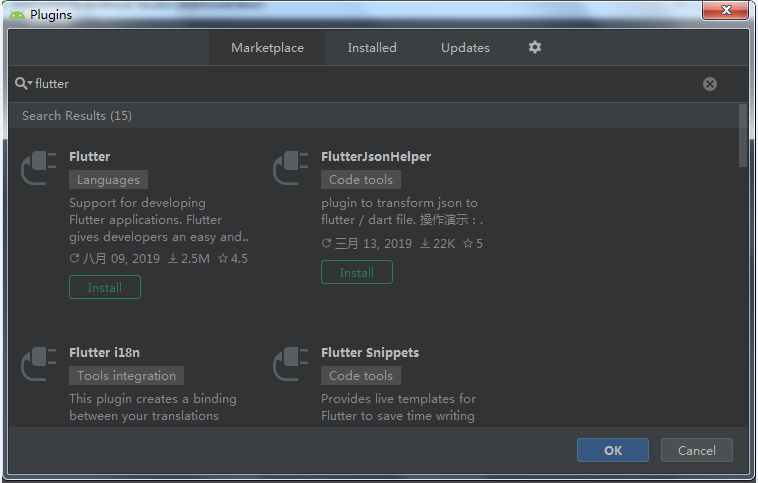
Task: Install the Flutter plugin
Action: [x=105, y=287]
